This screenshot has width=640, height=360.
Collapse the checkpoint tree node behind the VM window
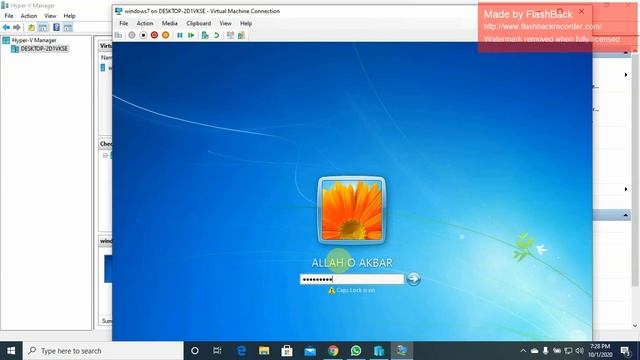105,156
